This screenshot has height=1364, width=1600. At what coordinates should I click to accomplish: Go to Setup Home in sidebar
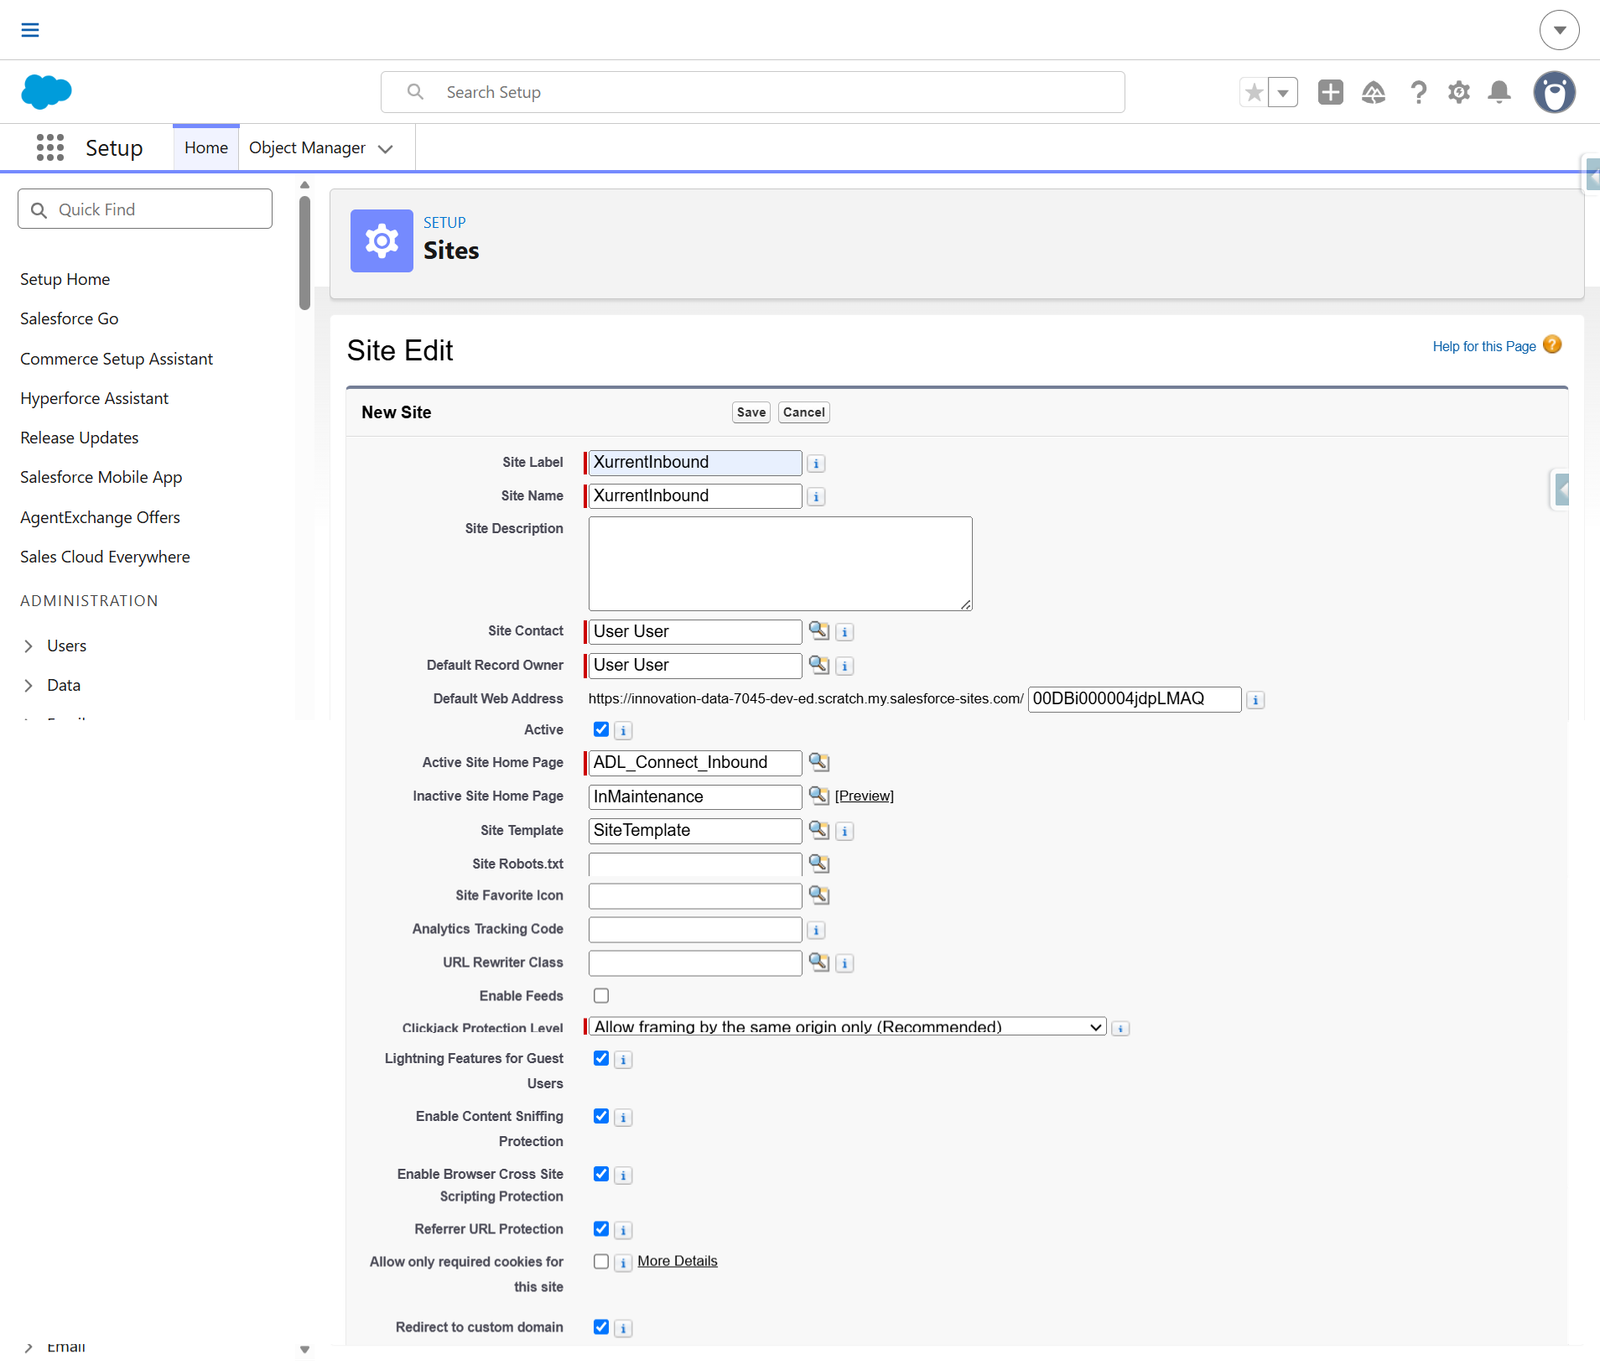(65, 279)
